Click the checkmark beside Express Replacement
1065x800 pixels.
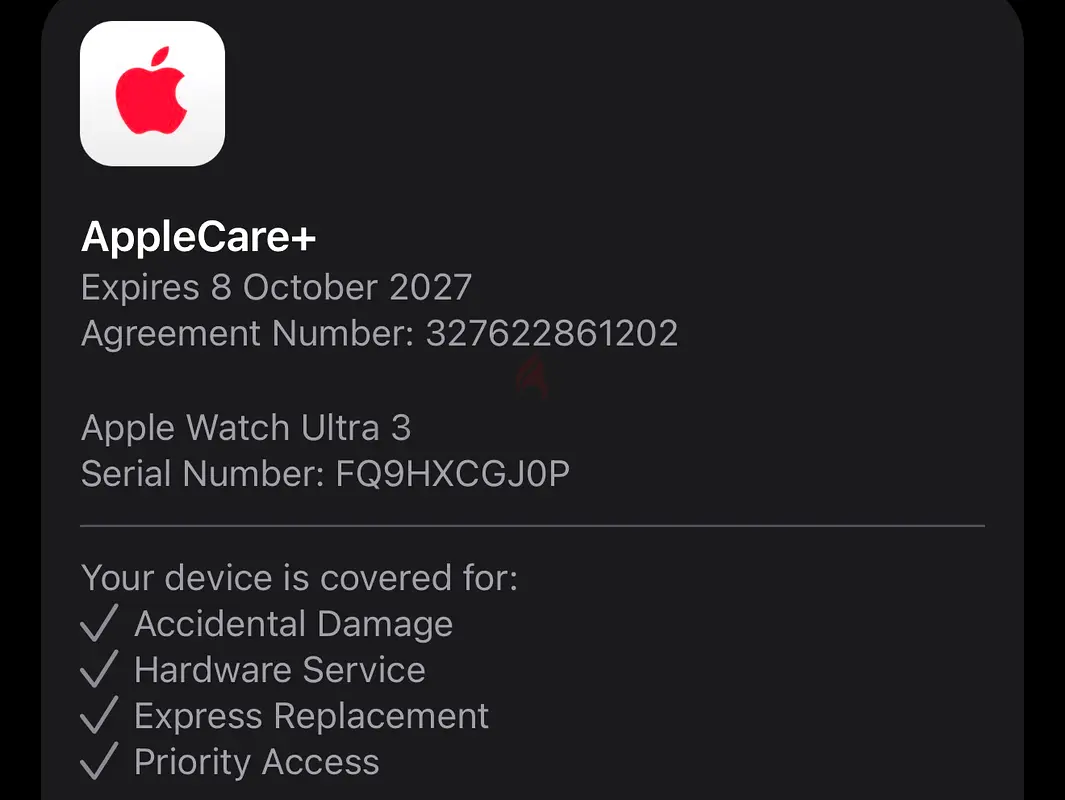pos(99,715)
